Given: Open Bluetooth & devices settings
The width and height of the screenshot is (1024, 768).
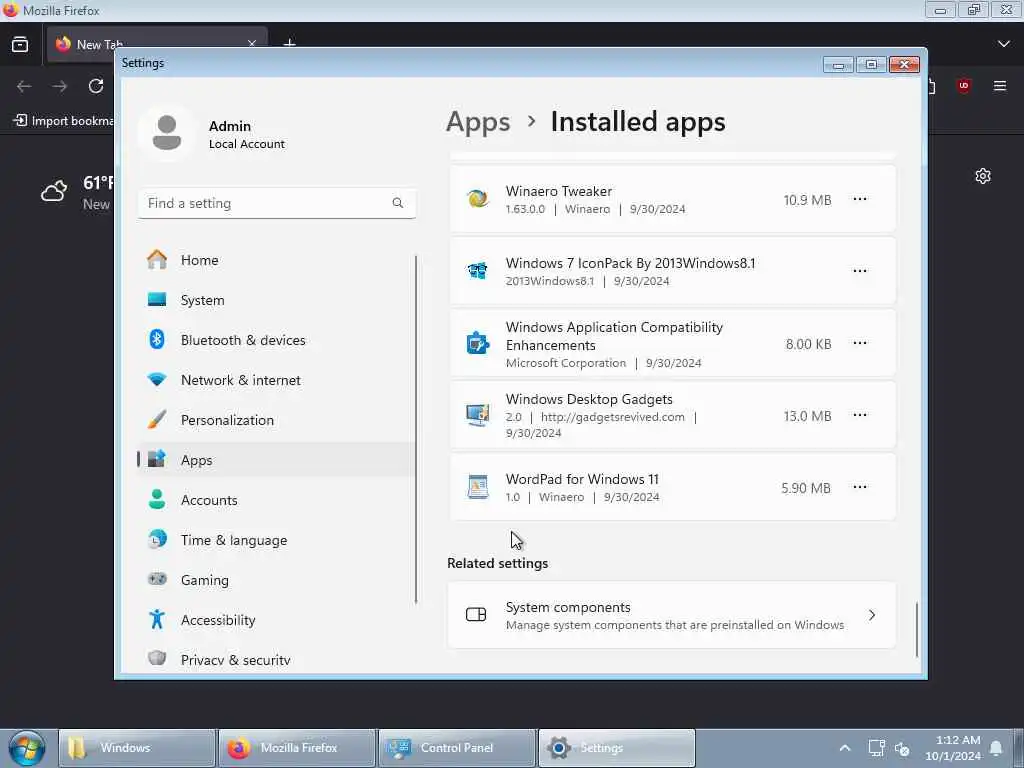Looking at the screenshot, I should coord(276,340).
